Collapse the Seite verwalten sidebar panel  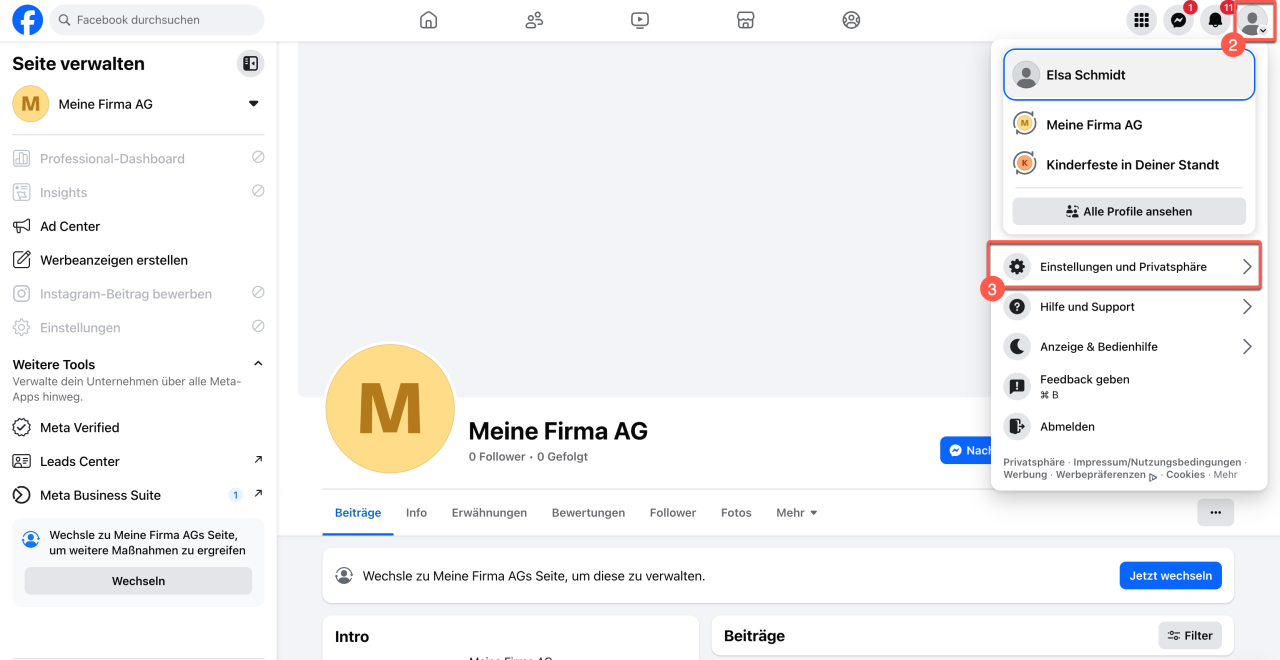click(x=251, y=64)
